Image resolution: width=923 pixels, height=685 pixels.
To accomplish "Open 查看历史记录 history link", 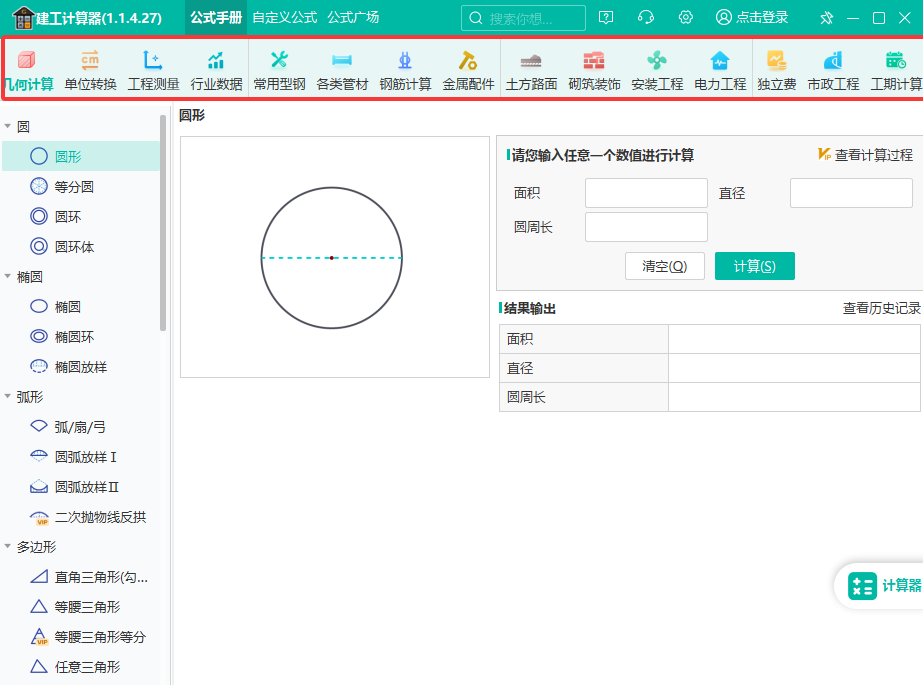I will 881,309.
